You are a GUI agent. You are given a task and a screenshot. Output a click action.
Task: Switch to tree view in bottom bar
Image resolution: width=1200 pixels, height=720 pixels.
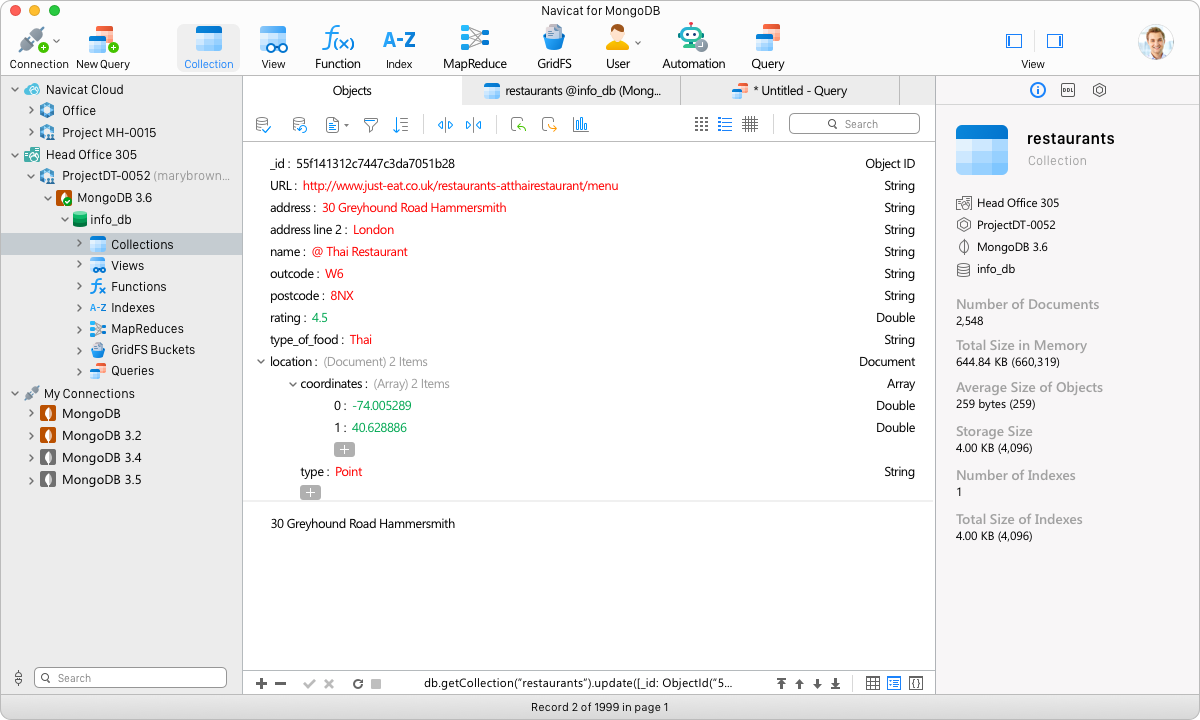tap(894, 684)
